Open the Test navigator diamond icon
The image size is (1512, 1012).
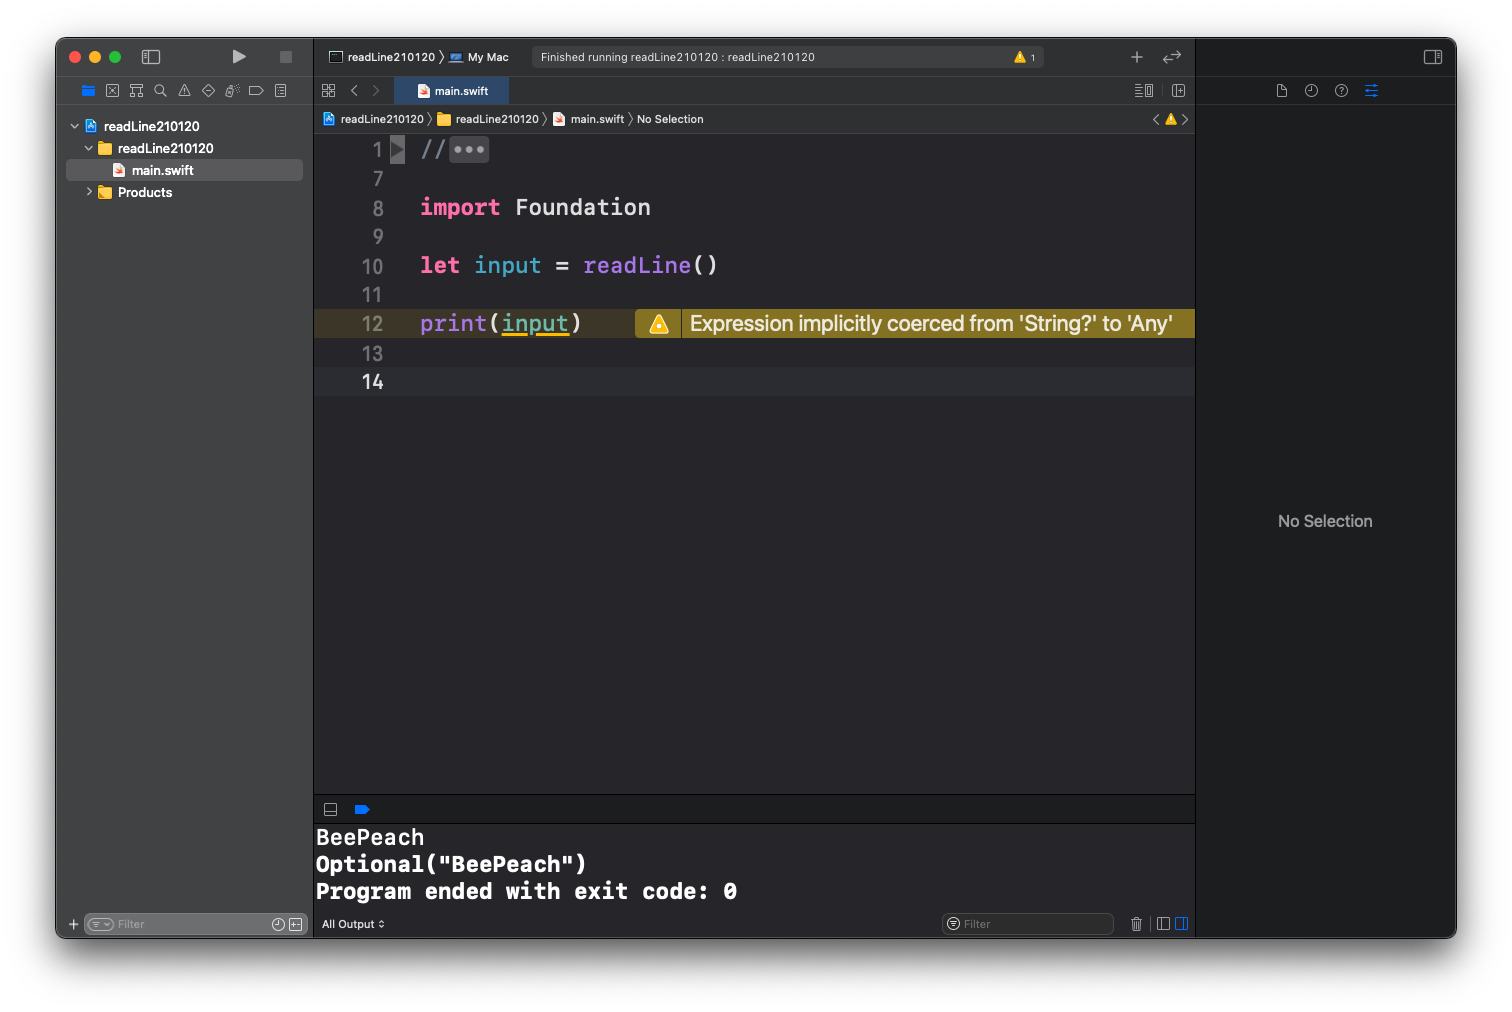pyautogui.click(x=208, y=91)
